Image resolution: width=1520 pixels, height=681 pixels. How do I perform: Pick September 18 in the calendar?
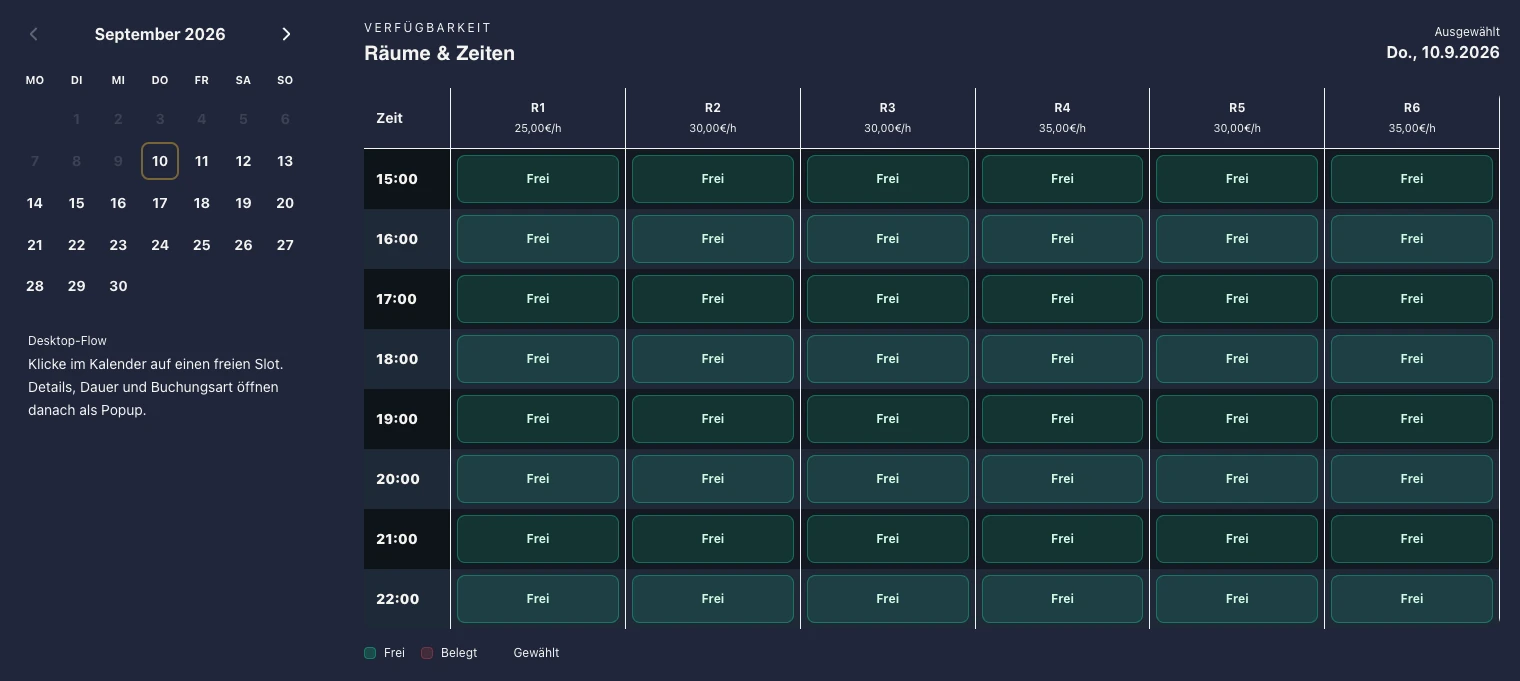click(x=202, y=203)
